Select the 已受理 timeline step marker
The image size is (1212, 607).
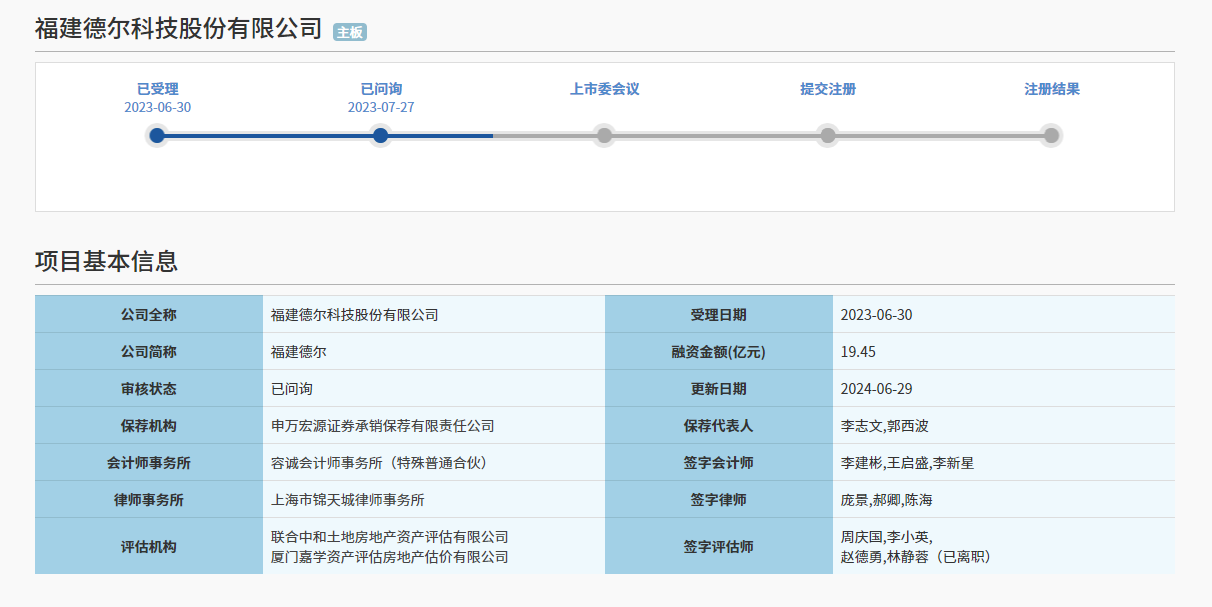coord(157,135)
